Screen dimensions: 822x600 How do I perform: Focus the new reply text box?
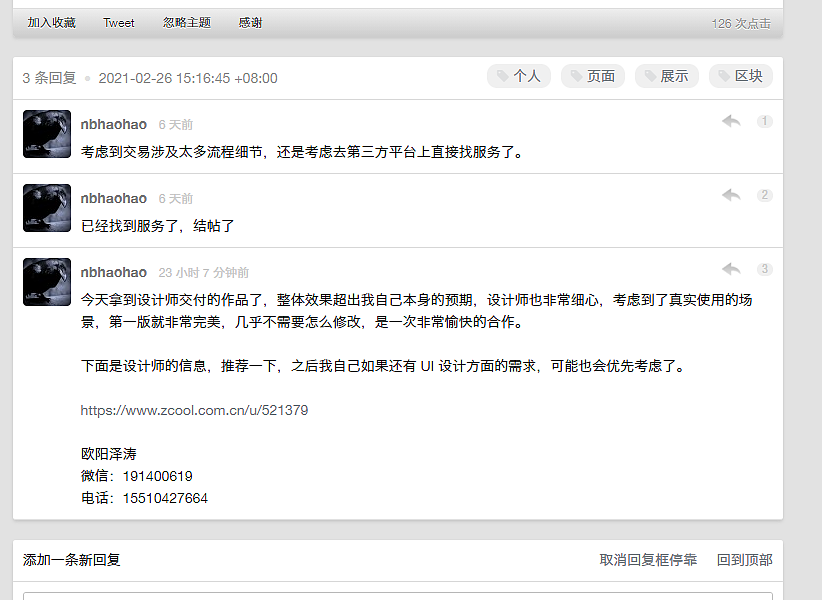397,595
